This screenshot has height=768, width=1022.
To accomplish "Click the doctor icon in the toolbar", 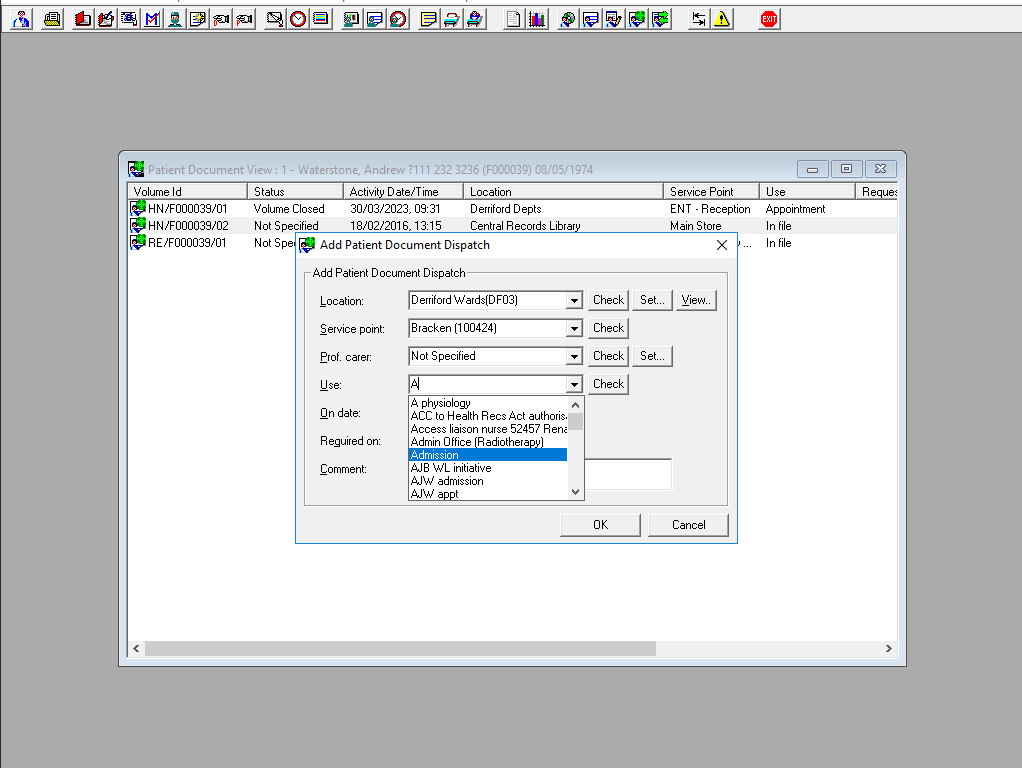I will click(22, 19).
